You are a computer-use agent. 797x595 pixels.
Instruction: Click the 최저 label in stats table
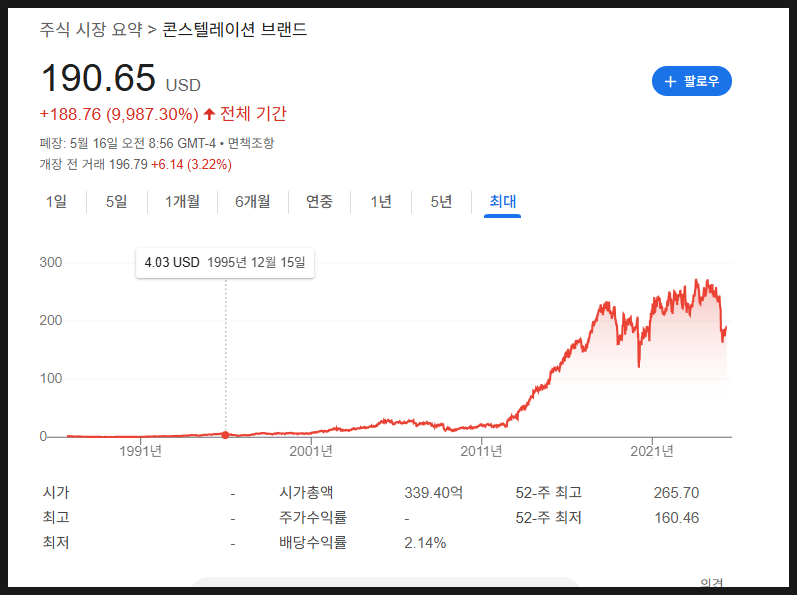(x=56, y=543)
